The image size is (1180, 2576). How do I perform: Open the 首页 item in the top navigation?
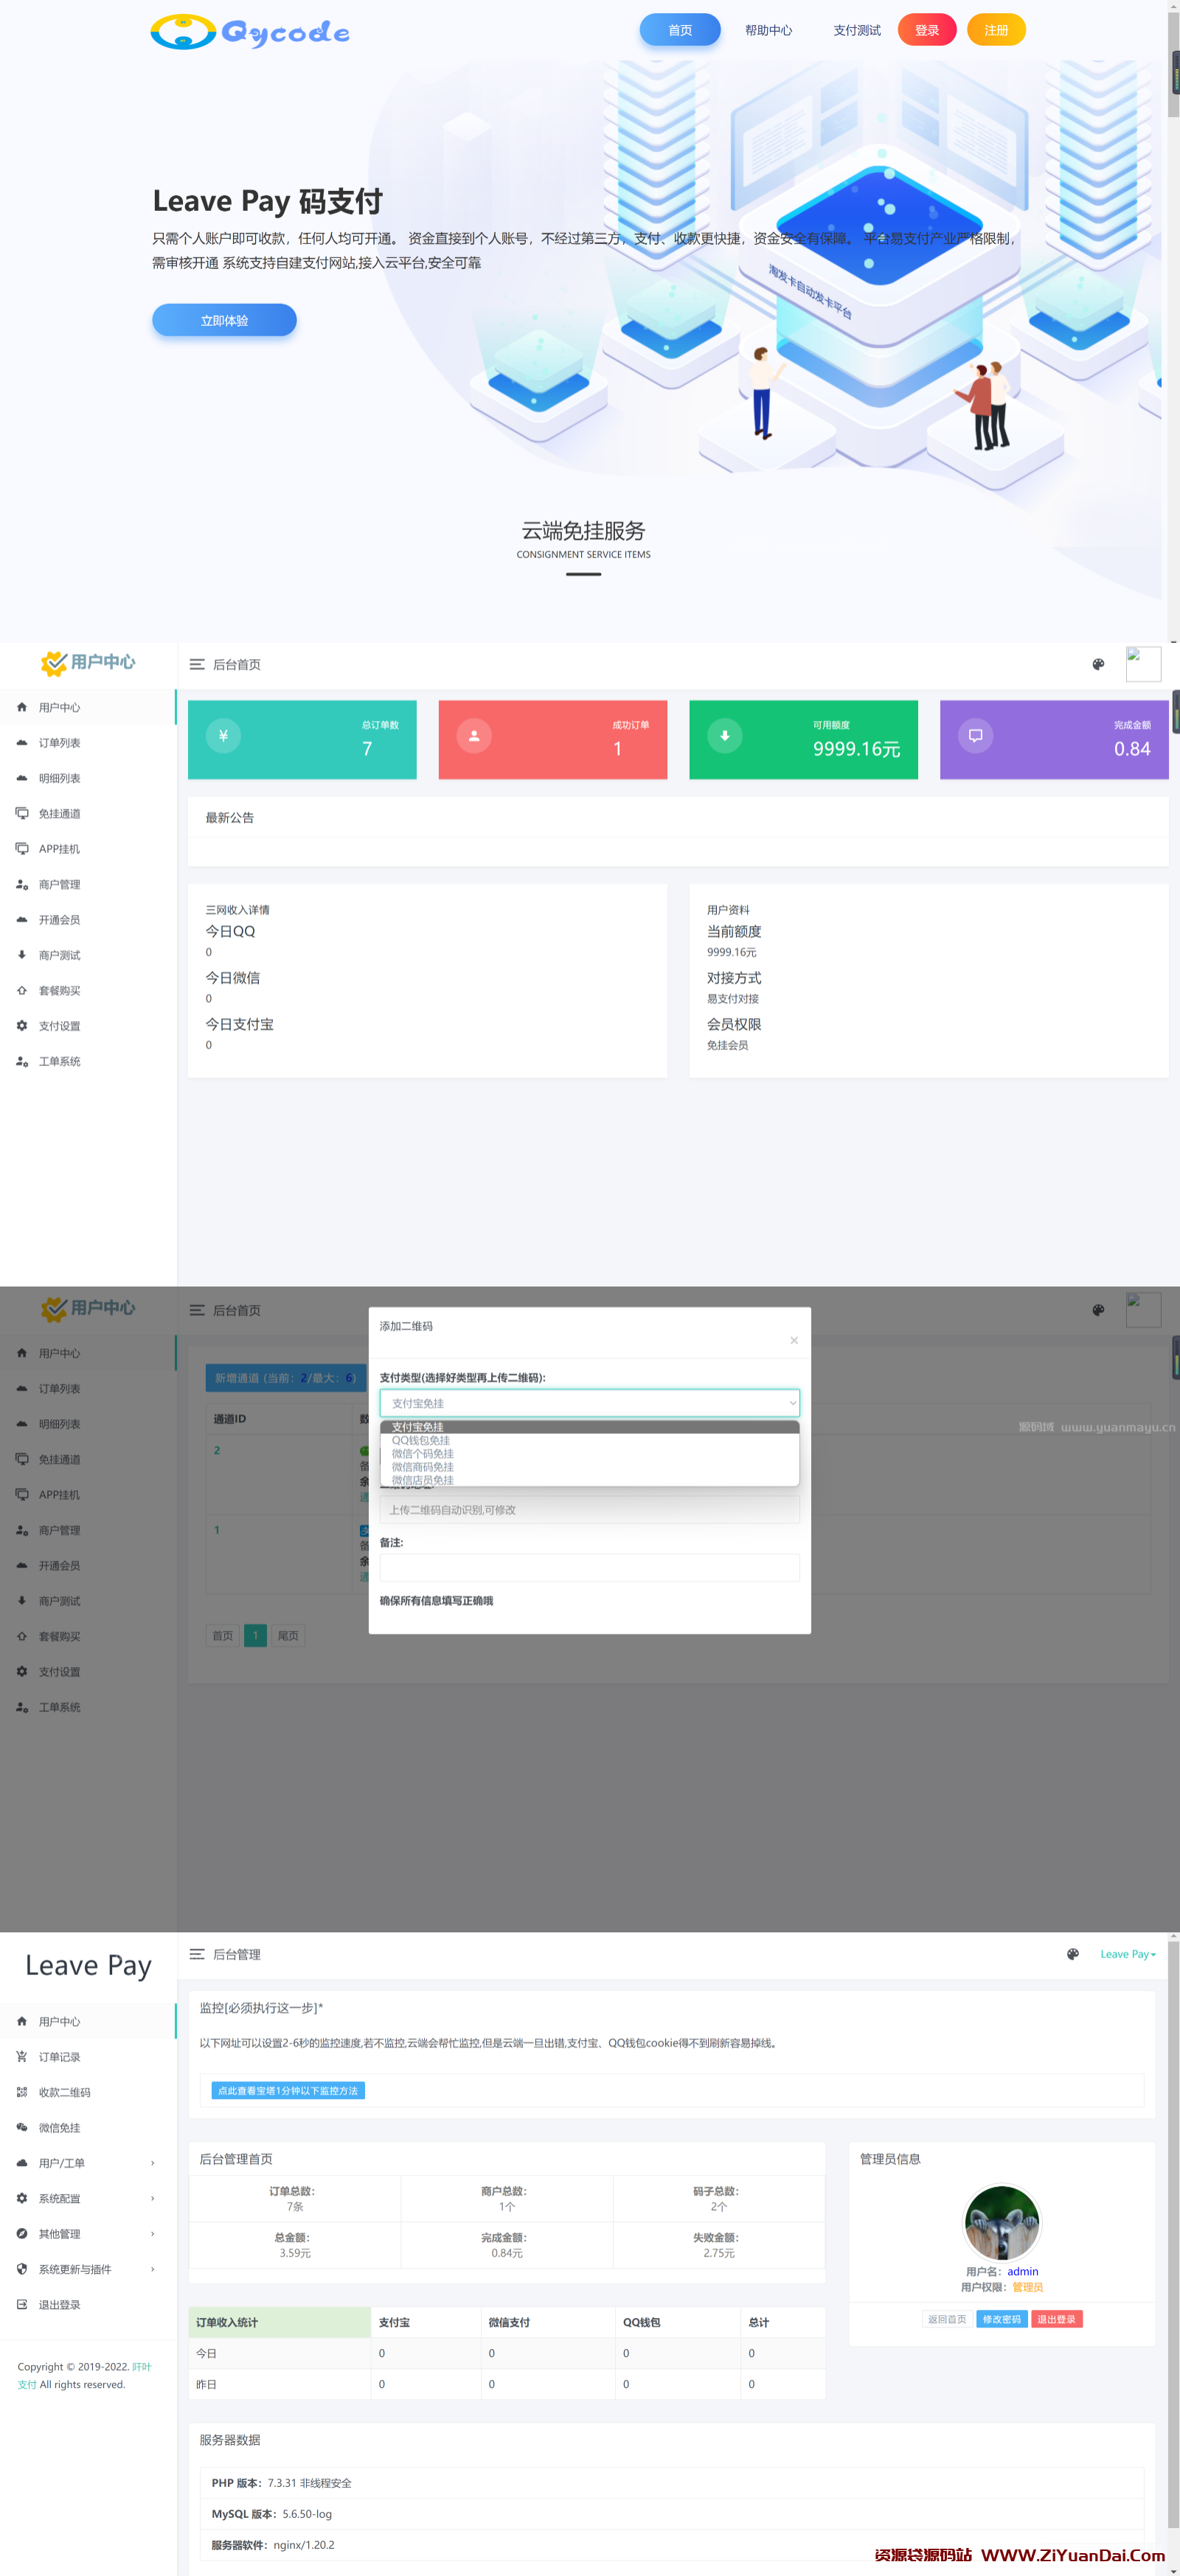coord(680,30)
